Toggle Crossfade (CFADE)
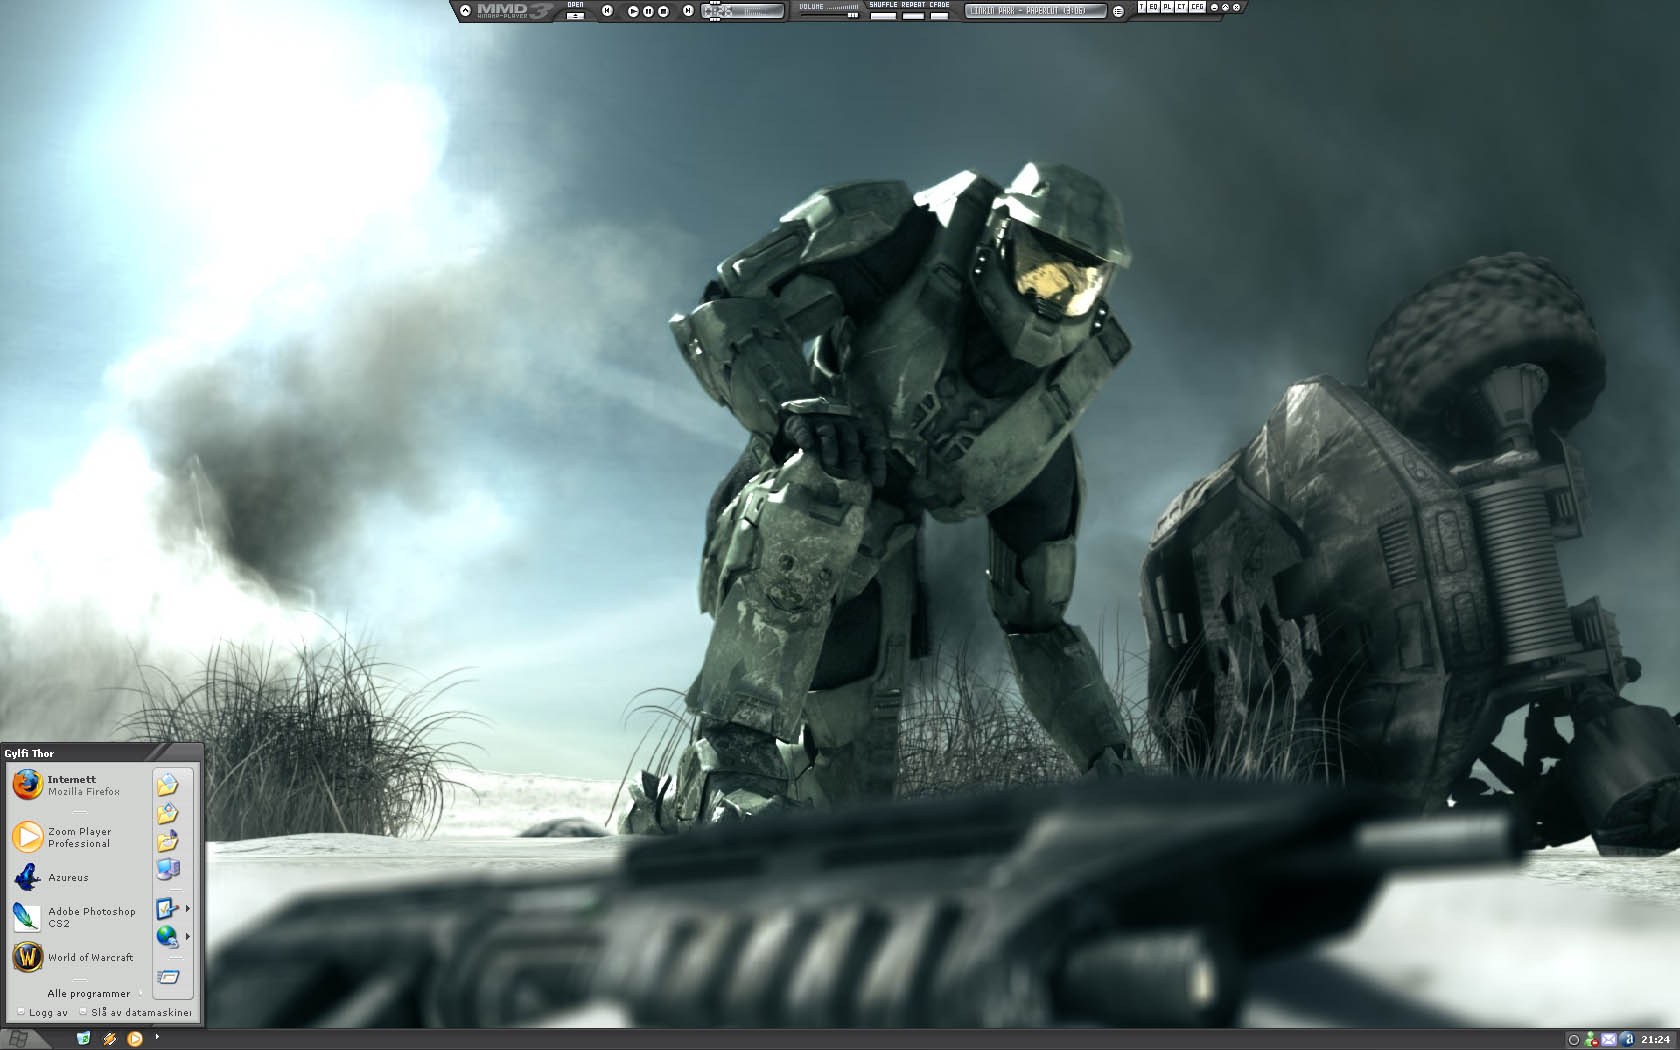Viewport: 1680px width, 1050px height. [x=939, y=16]
